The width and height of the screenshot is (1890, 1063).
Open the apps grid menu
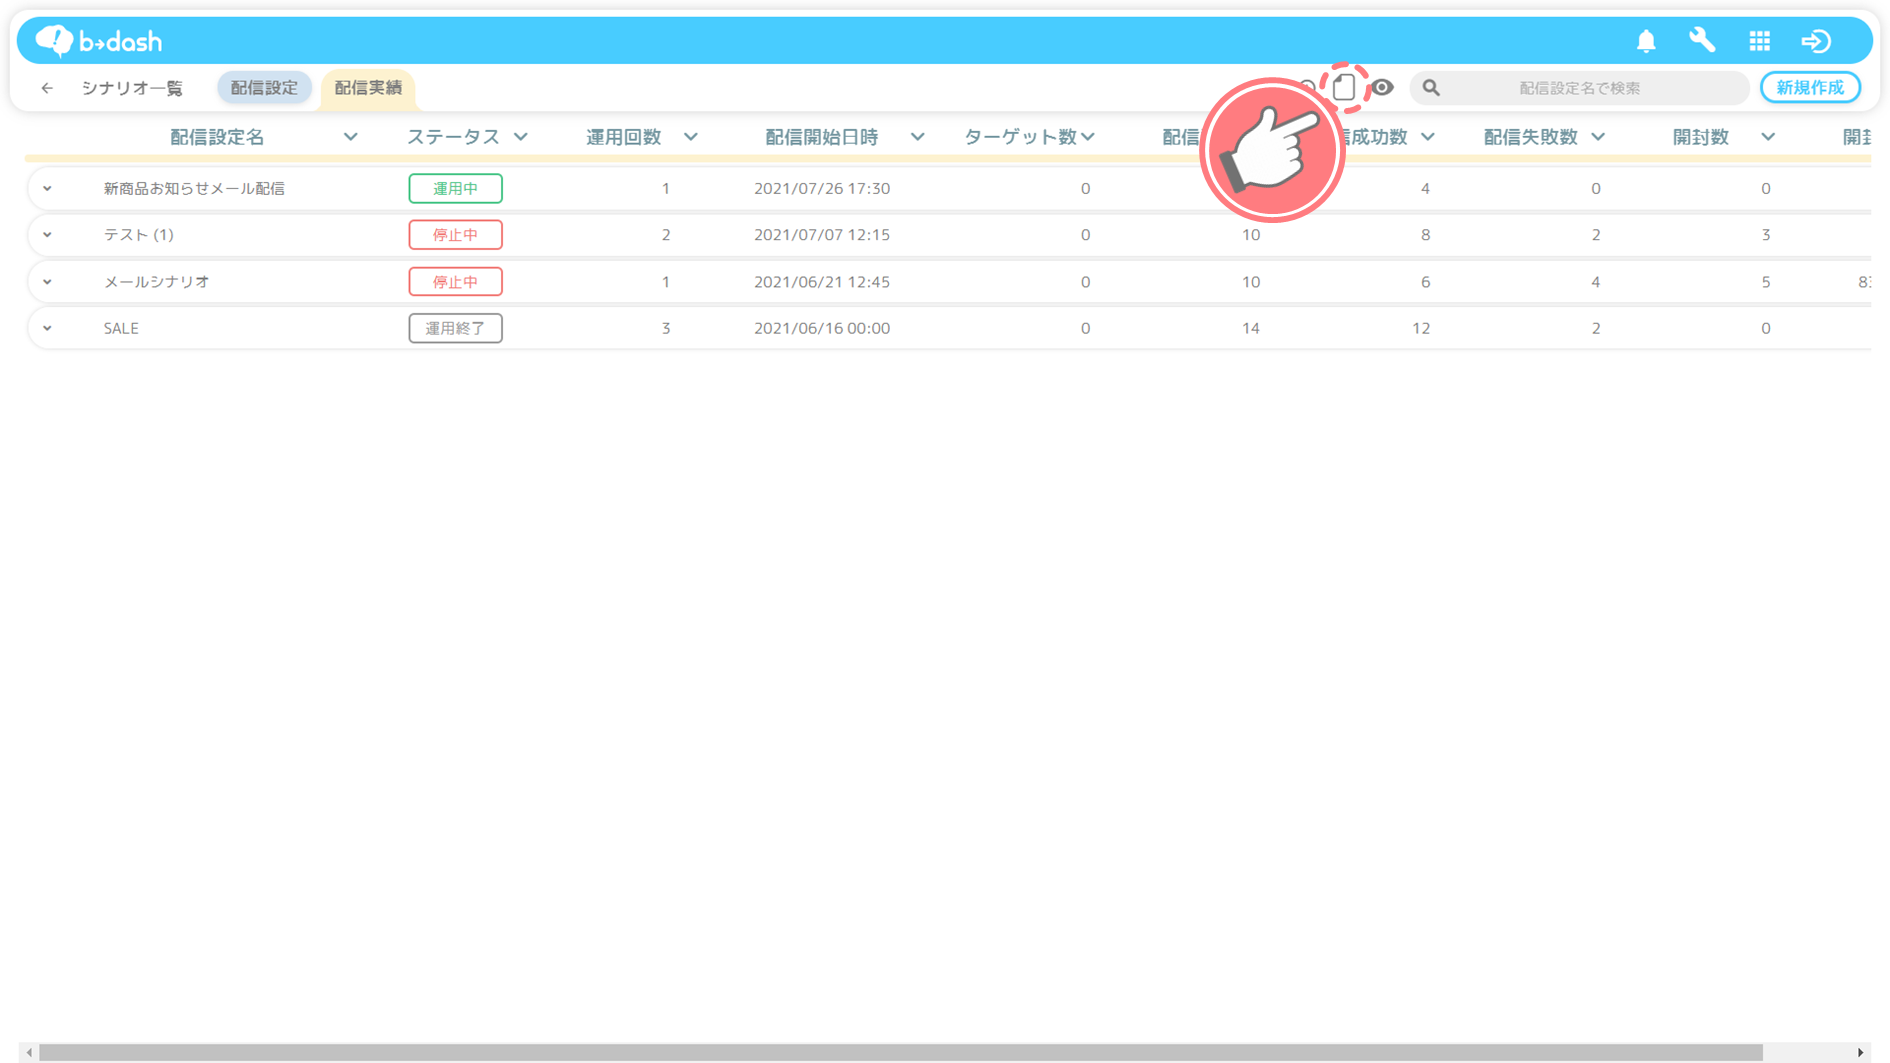(x=1760, y=41)
